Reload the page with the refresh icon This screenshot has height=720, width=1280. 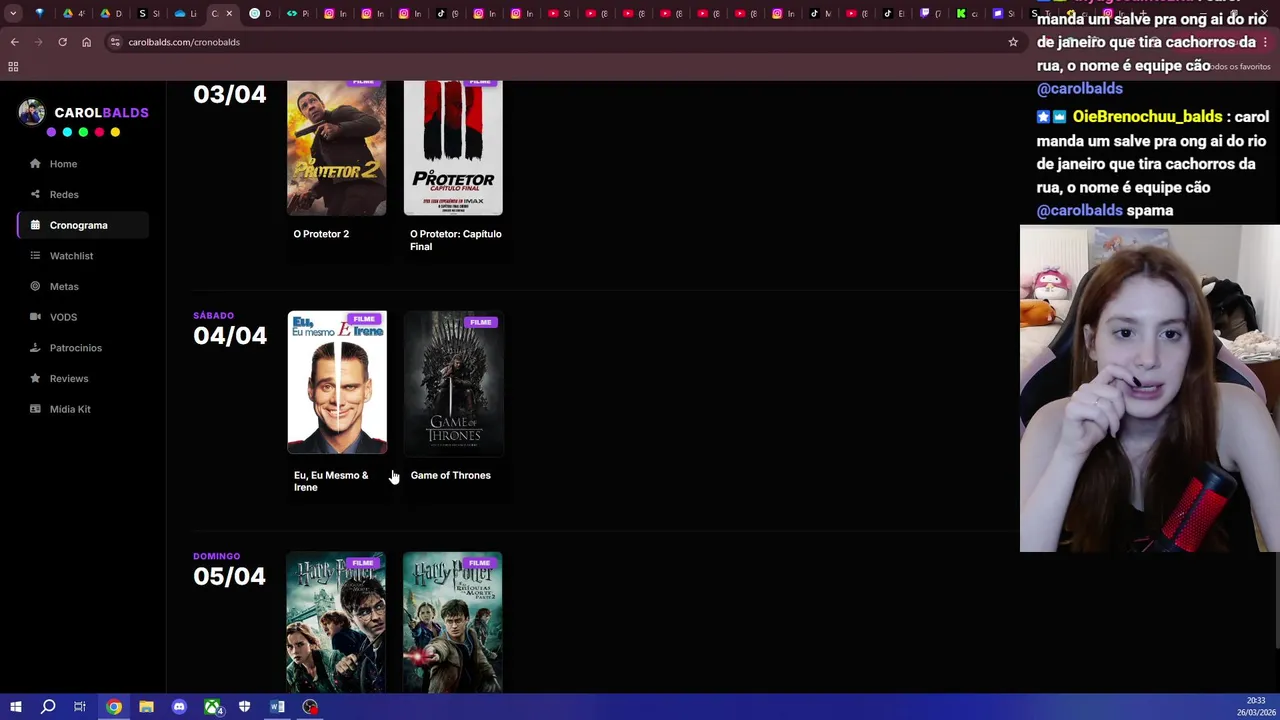(62, 42)
